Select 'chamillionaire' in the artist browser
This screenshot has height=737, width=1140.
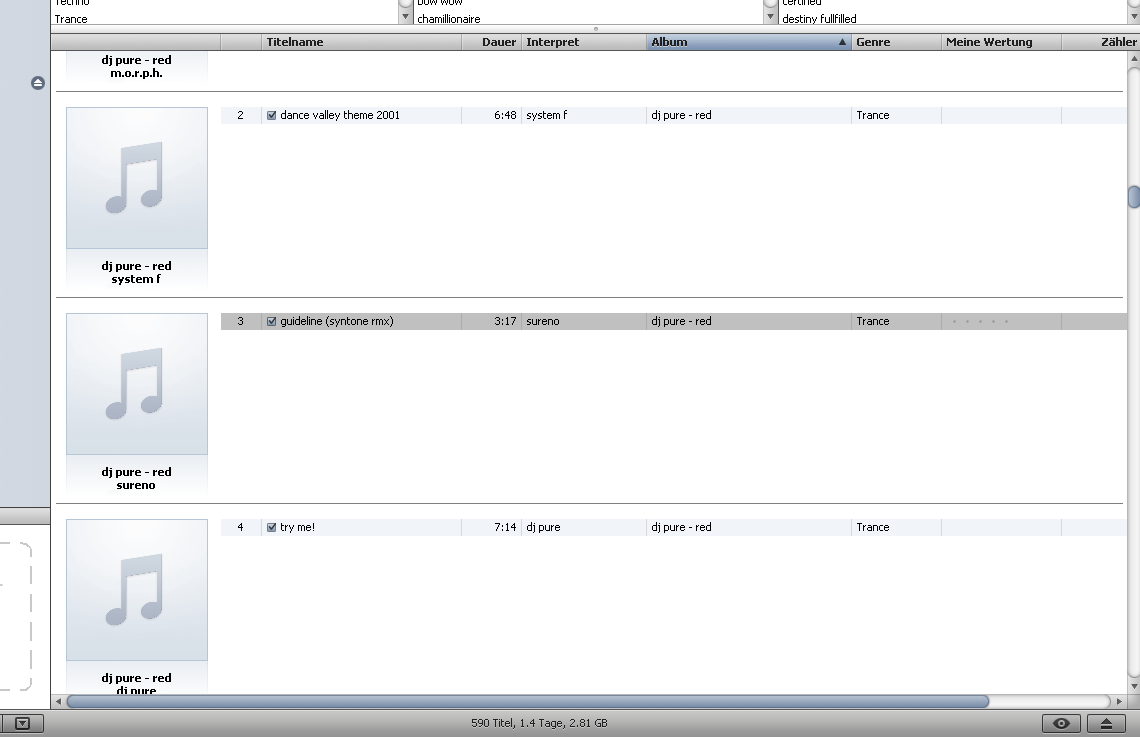click(448, 19)
